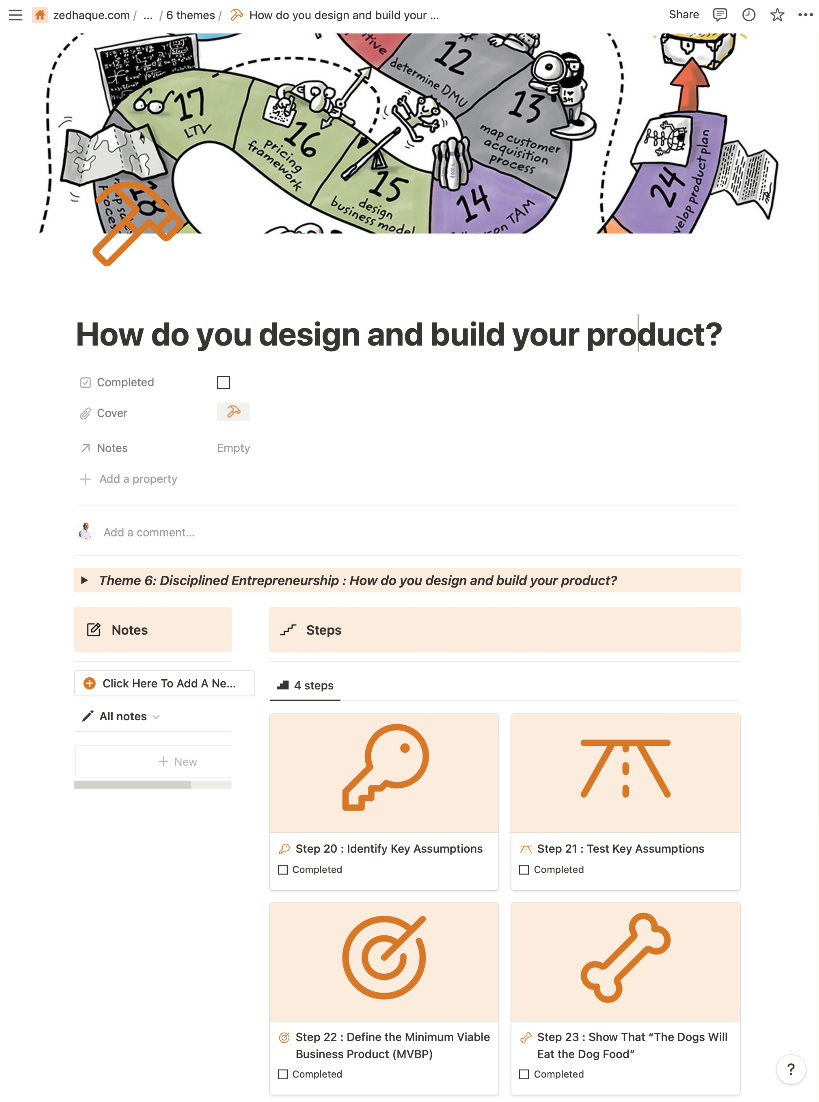Image resolution: width=819 pixels, height=1102 pixels.
Task: Favorite this page with star icon
Action: pyautogui.click(x=777, y=15)
